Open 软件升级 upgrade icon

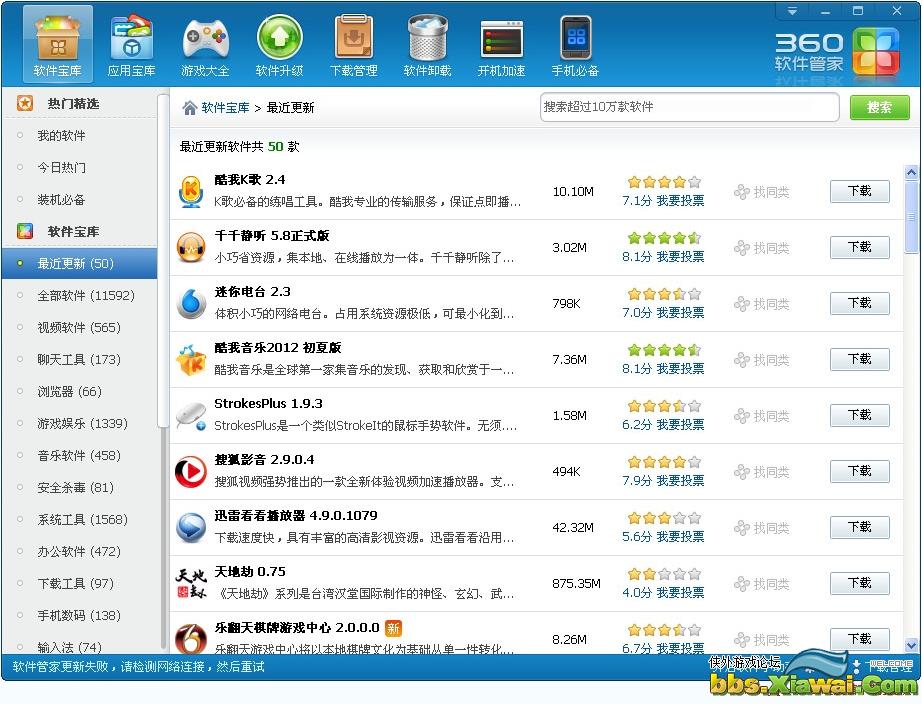279,46
